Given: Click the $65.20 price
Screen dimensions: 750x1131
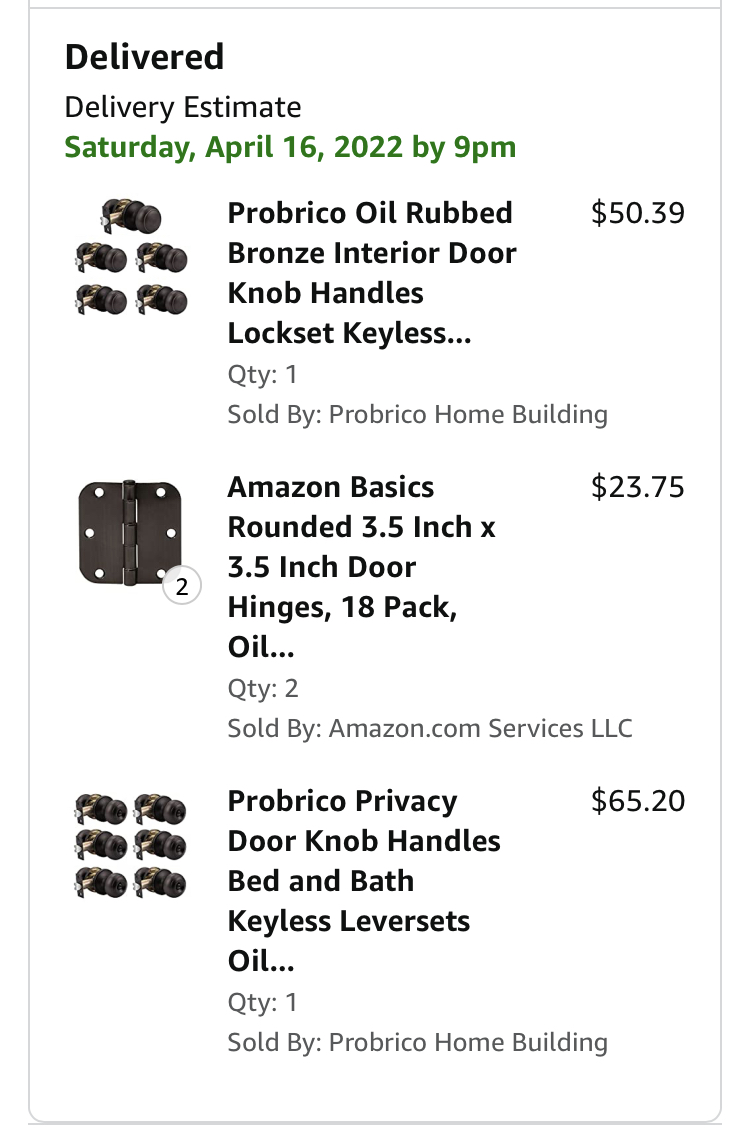Looking at the screenshot, I should tap(638, 801).
